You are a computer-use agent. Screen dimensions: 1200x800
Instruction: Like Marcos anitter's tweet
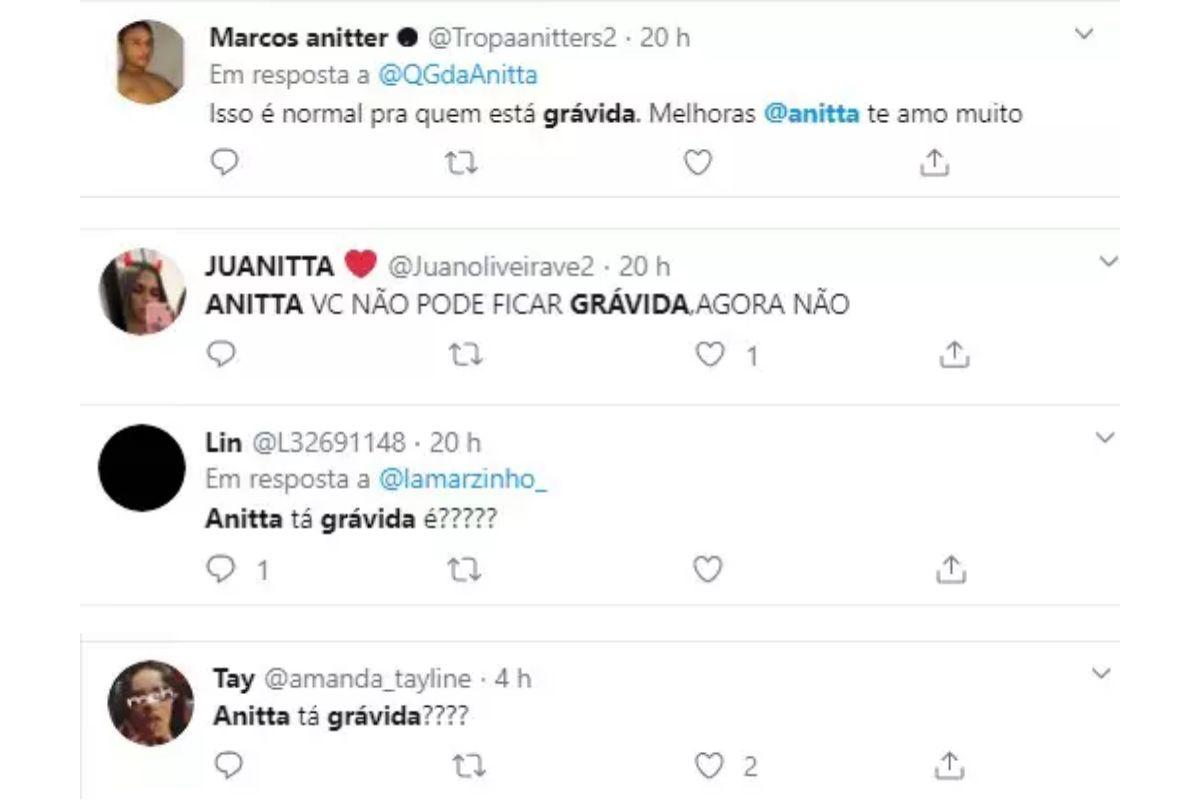coord(697,162)
